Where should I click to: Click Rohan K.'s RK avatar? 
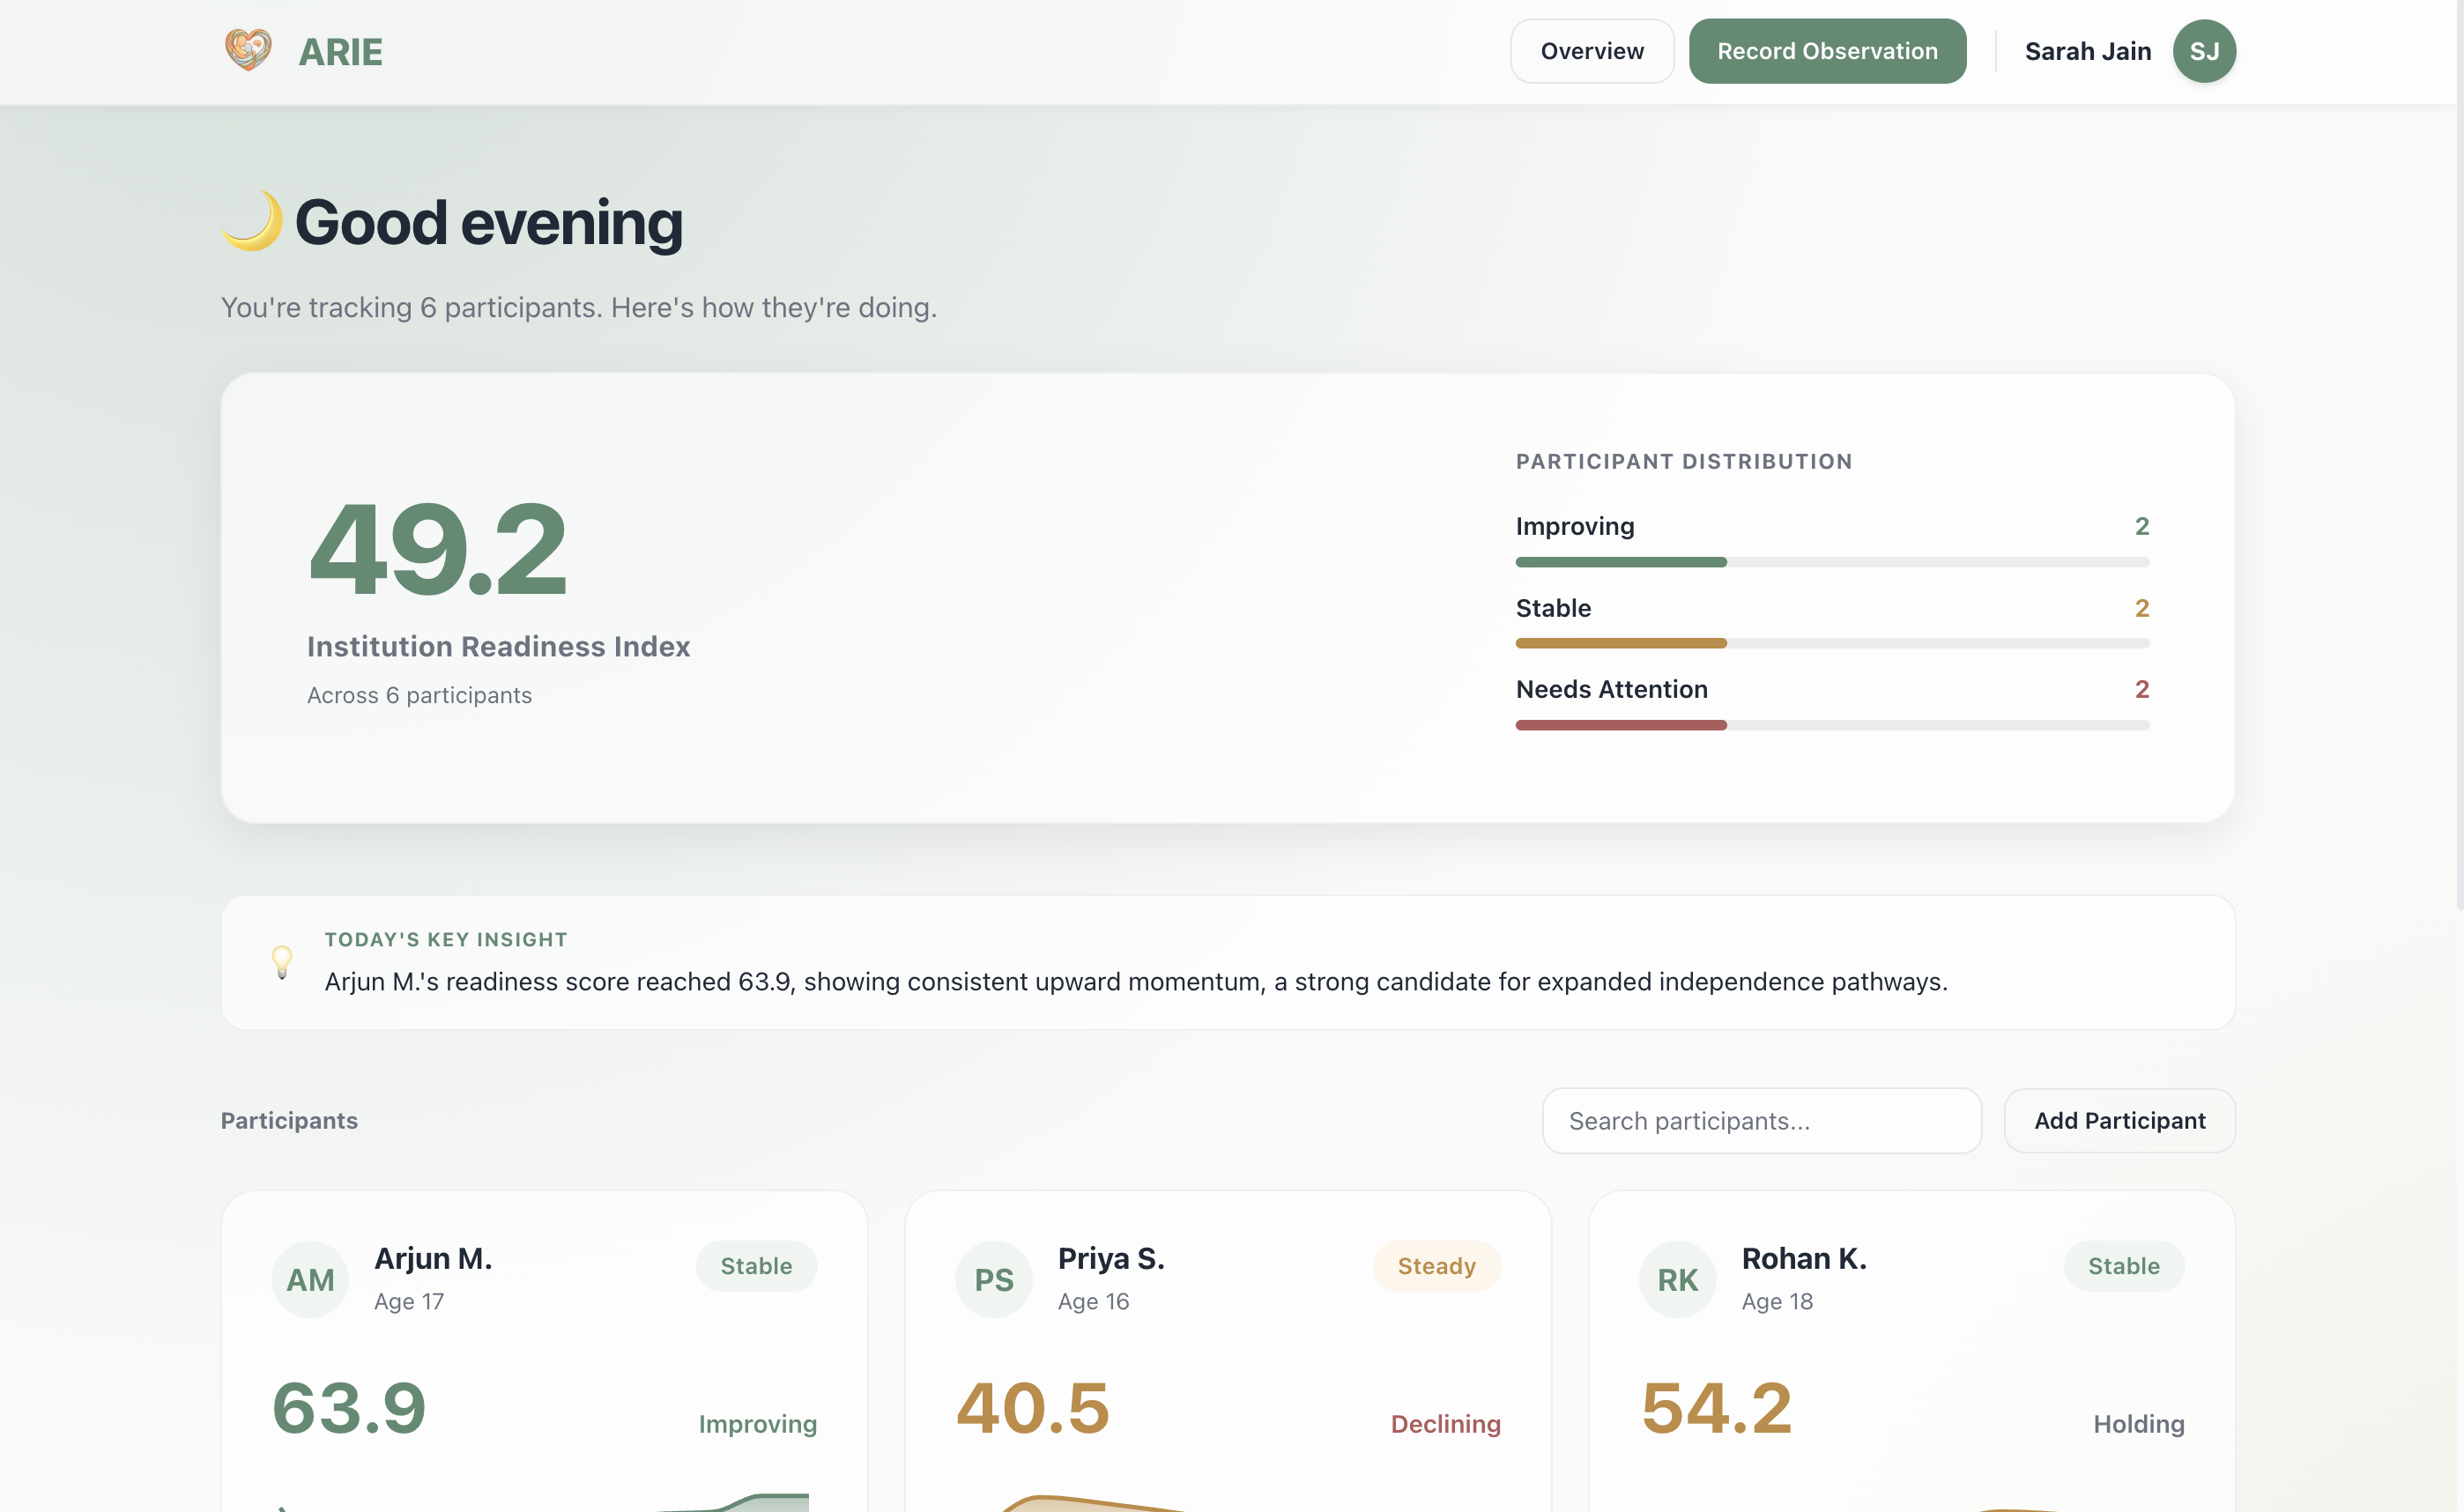tap(1678, 1279)
